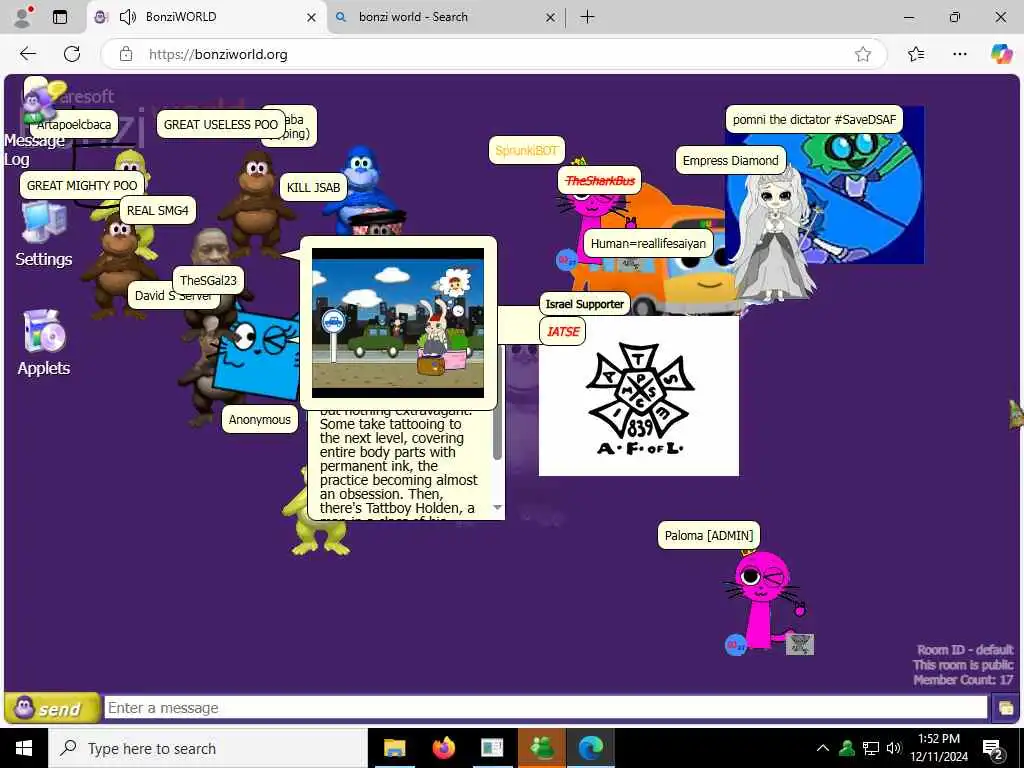
Task: Mute the BonziWORLD tab audio
Action: coord(128,17)
